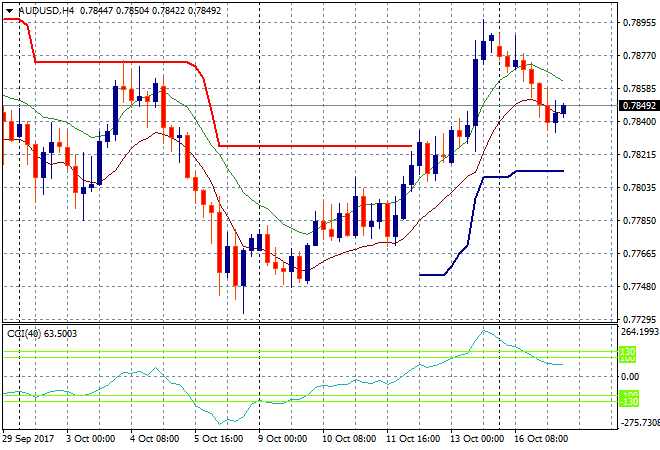Click the green -130 CCI level label

pos(629,402)
